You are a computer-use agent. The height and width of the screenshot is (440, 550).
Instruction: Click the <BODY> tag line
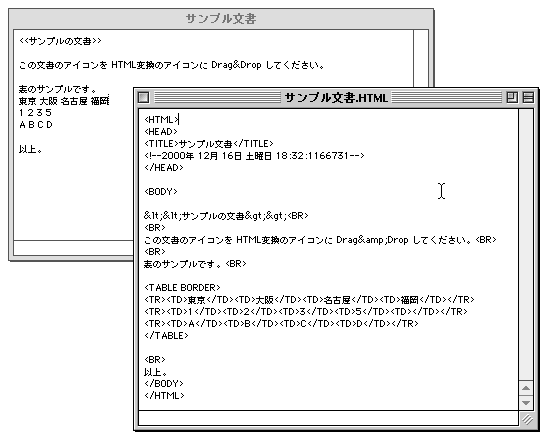point(161,192)
